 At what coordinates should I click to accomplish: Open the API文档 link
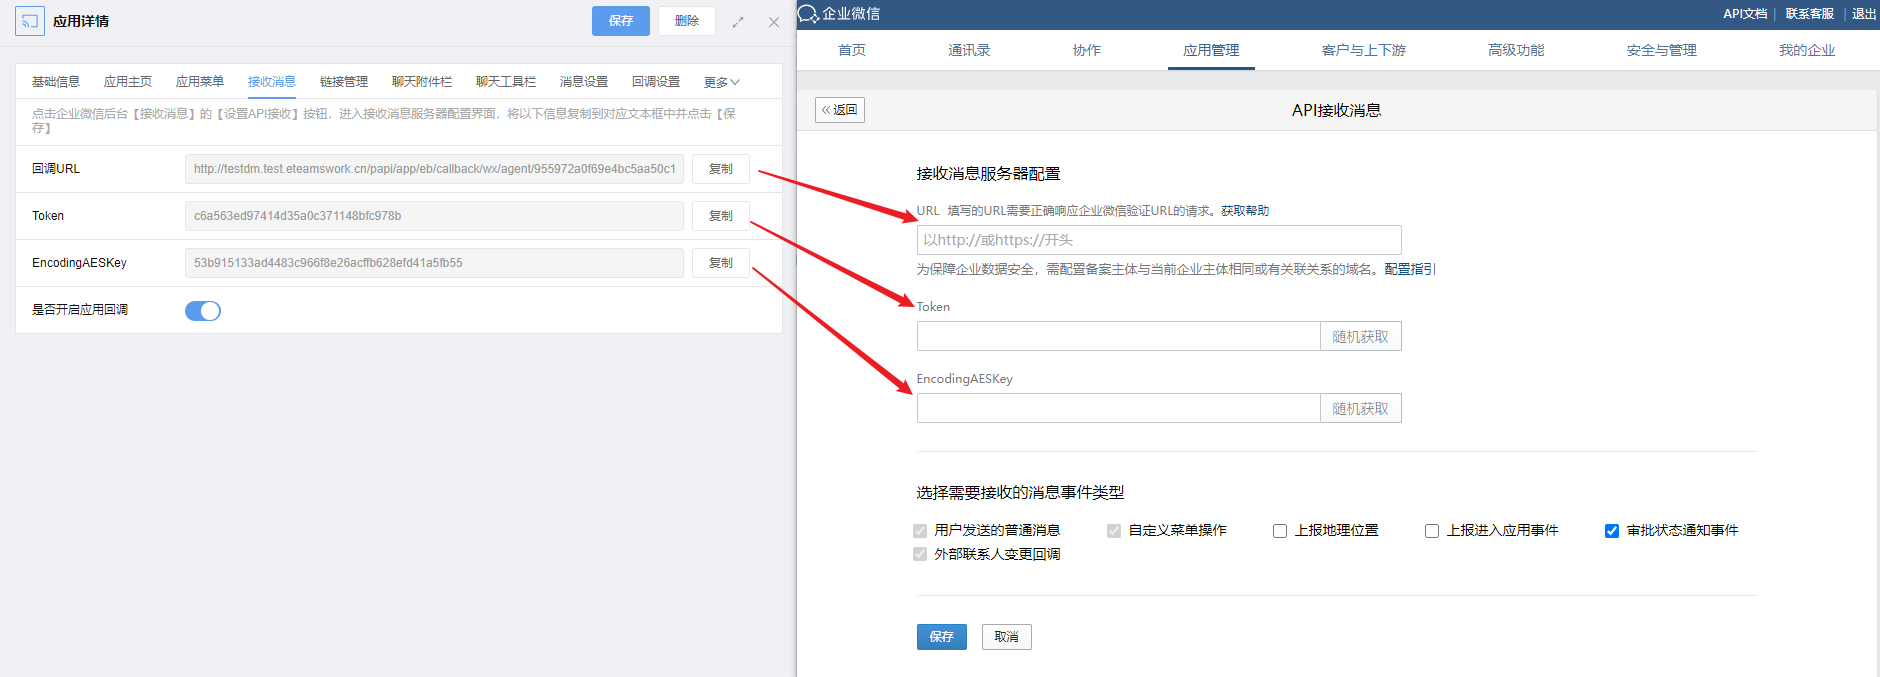(x=1745, y=14)
